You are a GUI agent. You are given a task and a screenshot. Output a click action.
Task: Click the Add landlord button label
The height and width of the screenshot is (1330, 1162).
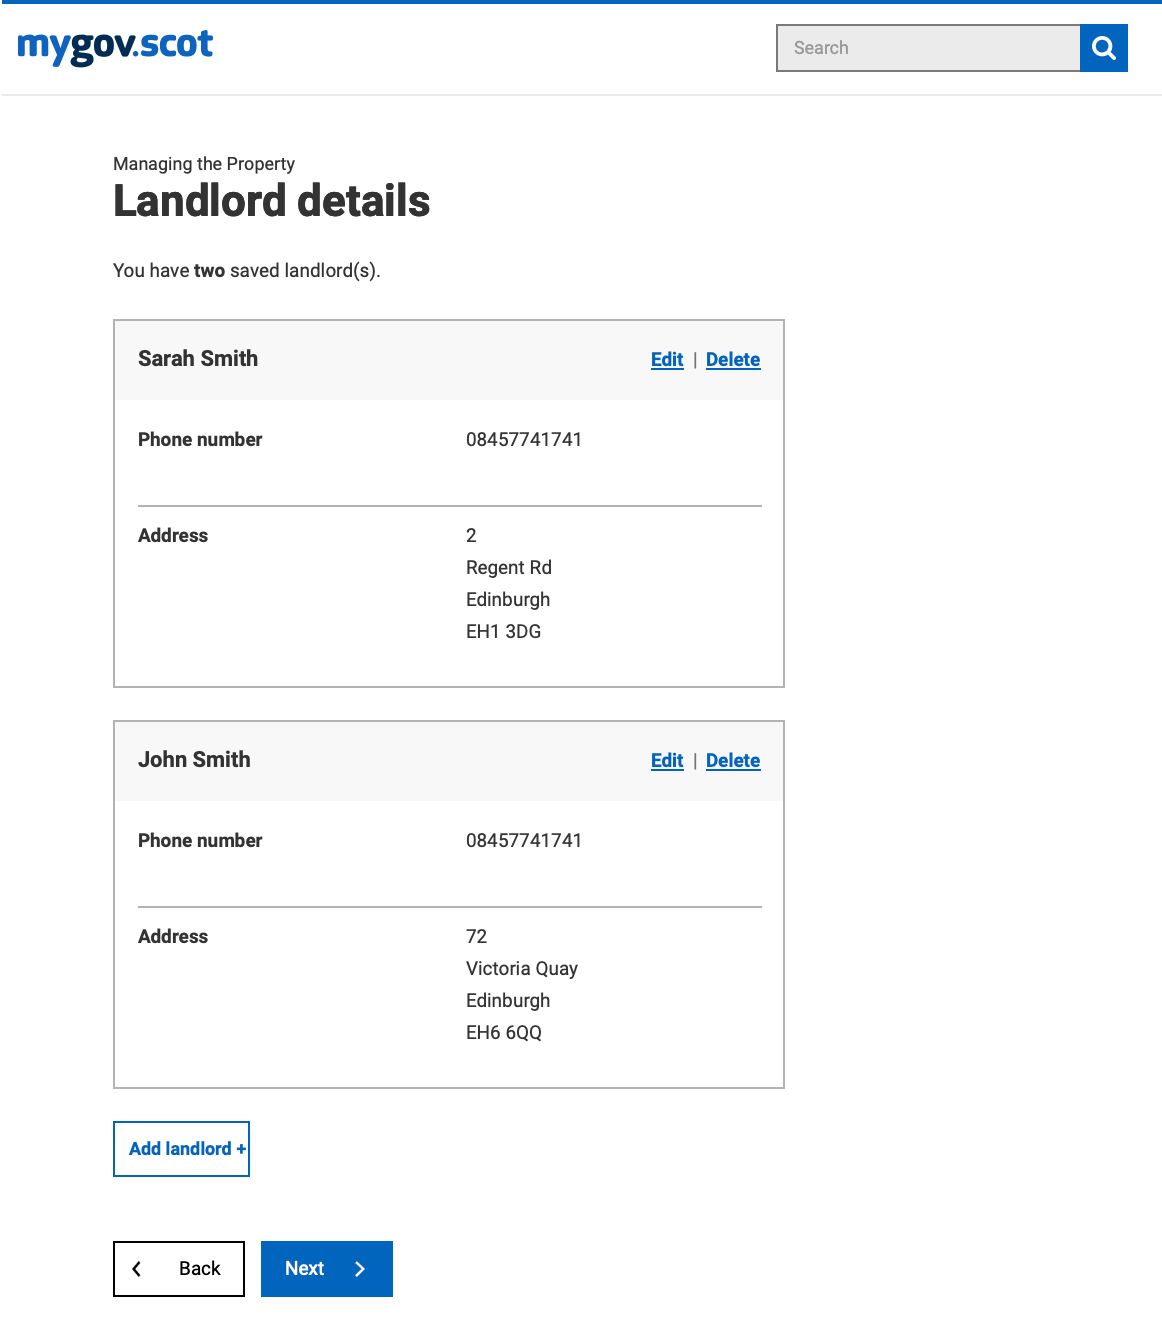tap(180, 1149)
